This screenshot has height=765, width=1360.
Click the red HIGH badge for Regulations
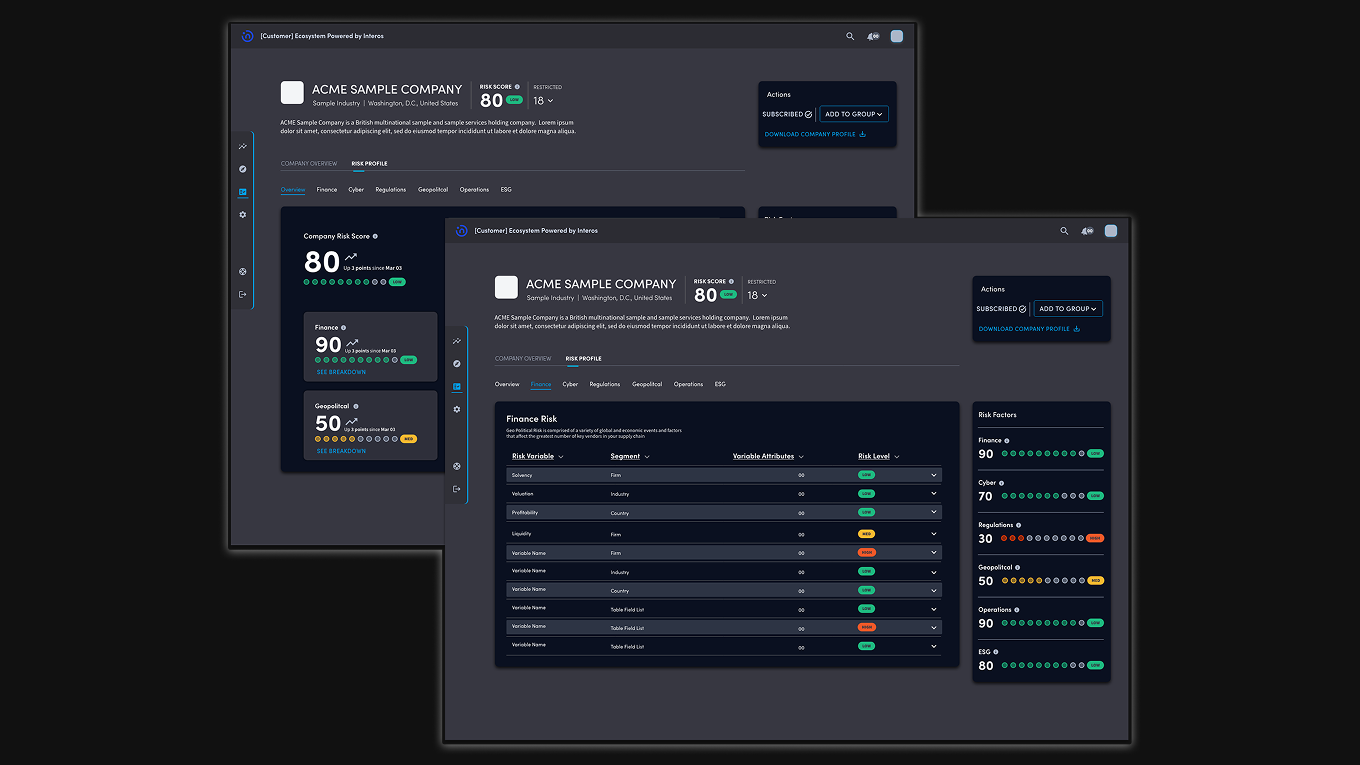pyautogui.click(x=1094, y=538)
